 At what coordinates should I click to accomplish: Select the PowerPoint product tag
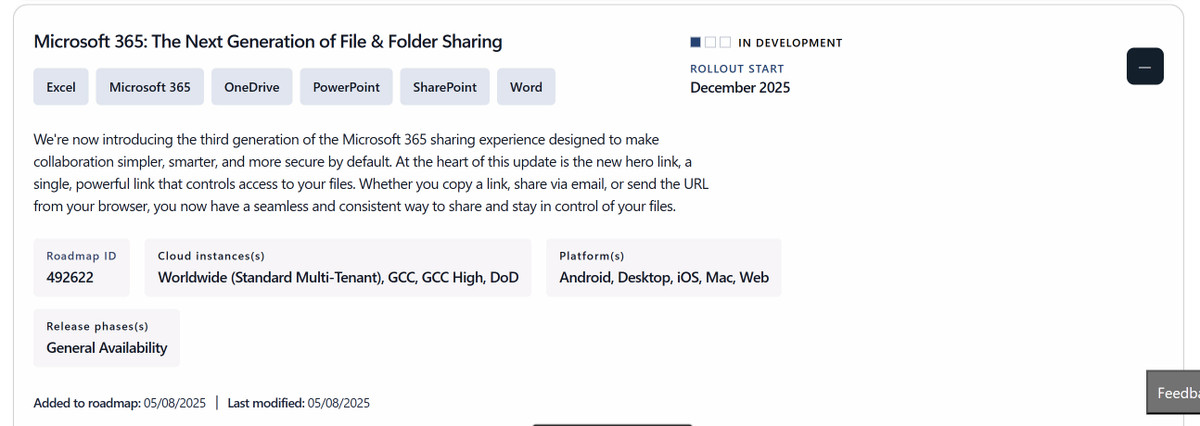click(346, 87)
